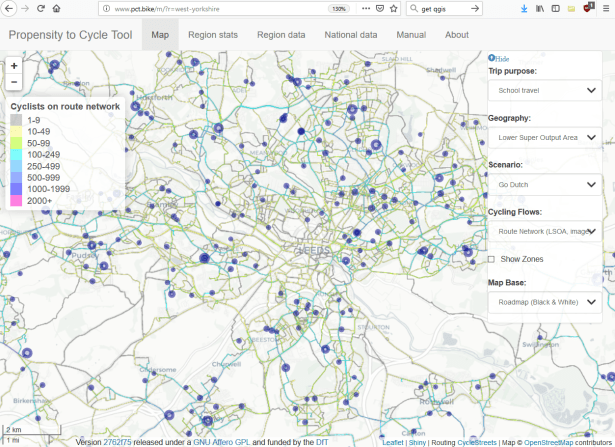The height and width of the screenshot is (447, 615).
Task: Open the GNU Affero GPL link
Action: tap(222, 442)
